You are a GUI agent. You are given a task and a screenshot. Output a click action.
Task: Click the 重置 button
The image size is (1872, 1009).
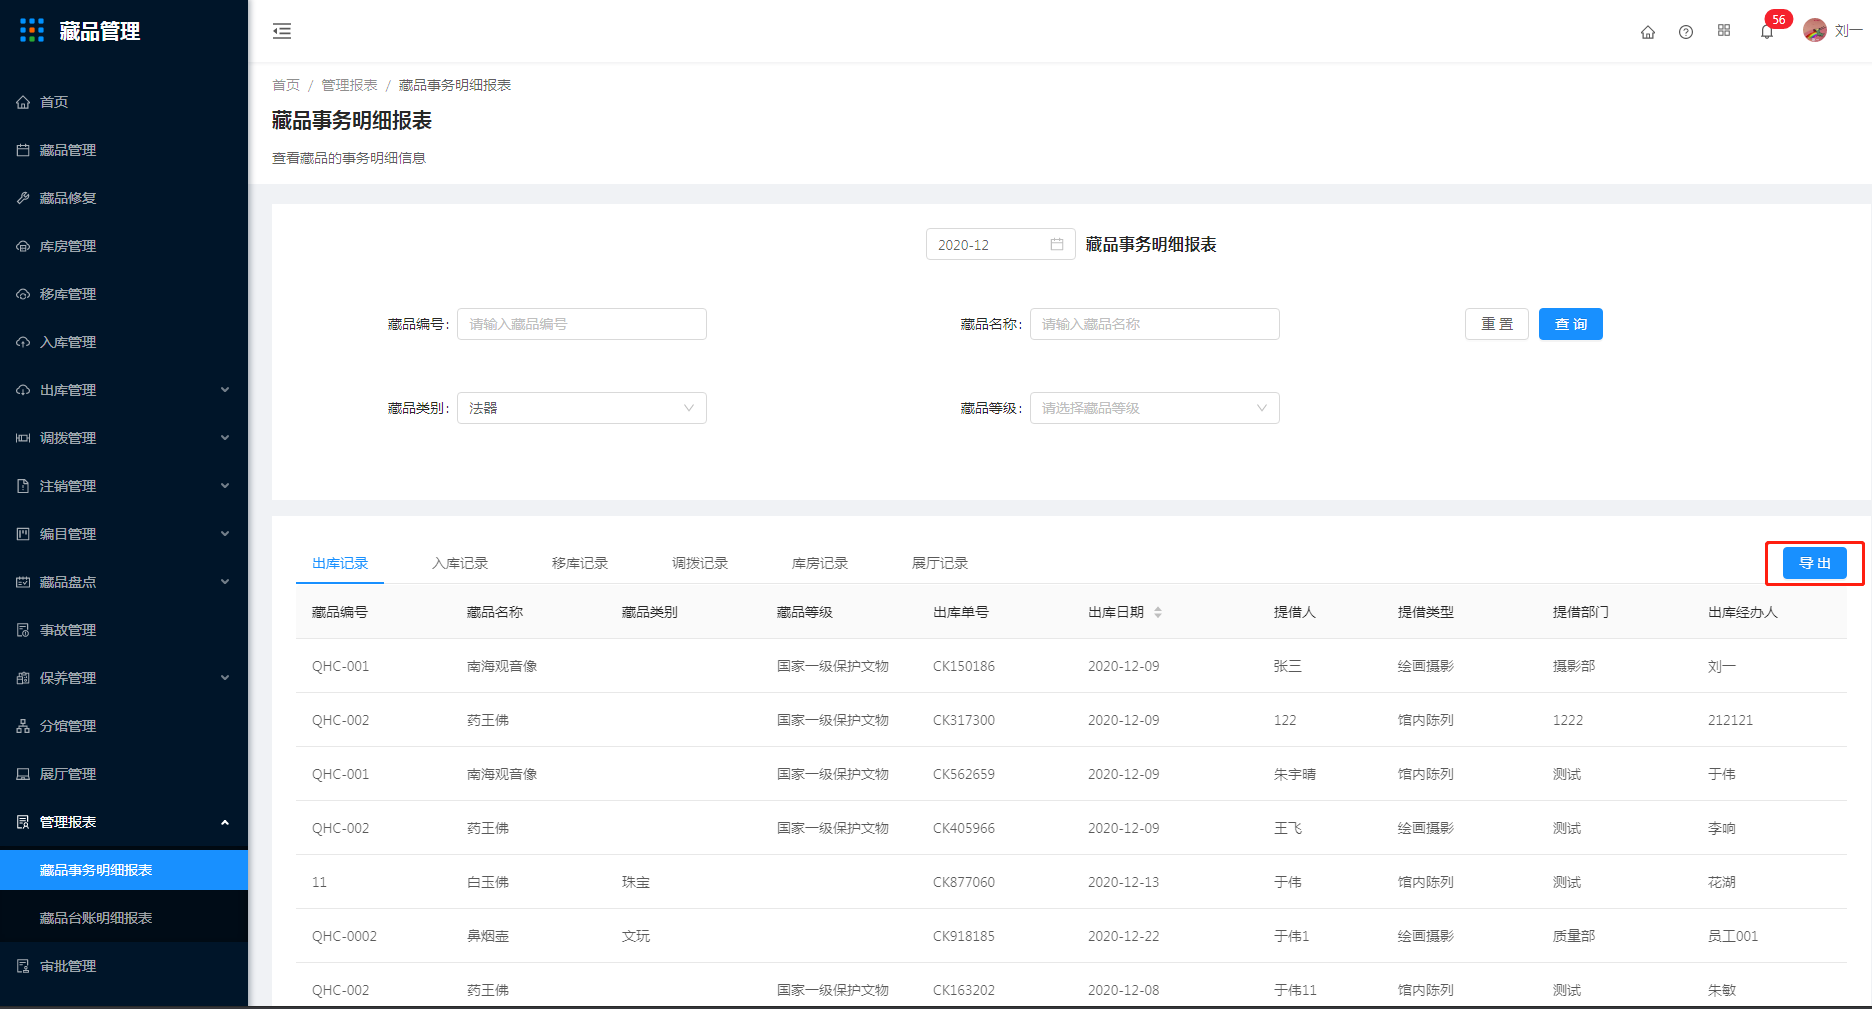tap(1497, 324)
